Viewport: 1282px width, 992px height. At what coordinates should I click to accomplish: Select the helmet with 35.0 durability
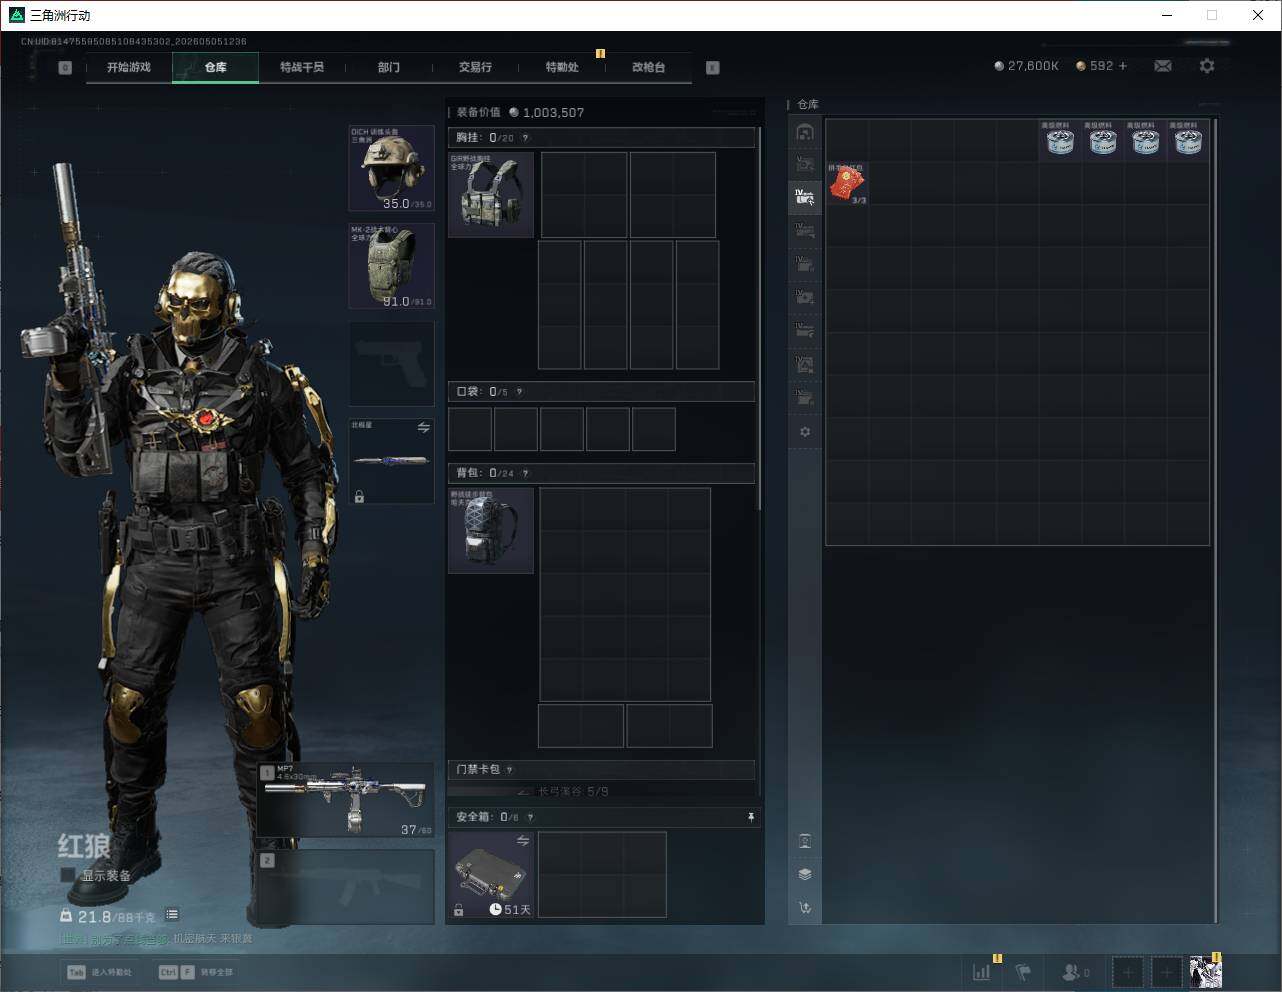click(x=391, y=168)
